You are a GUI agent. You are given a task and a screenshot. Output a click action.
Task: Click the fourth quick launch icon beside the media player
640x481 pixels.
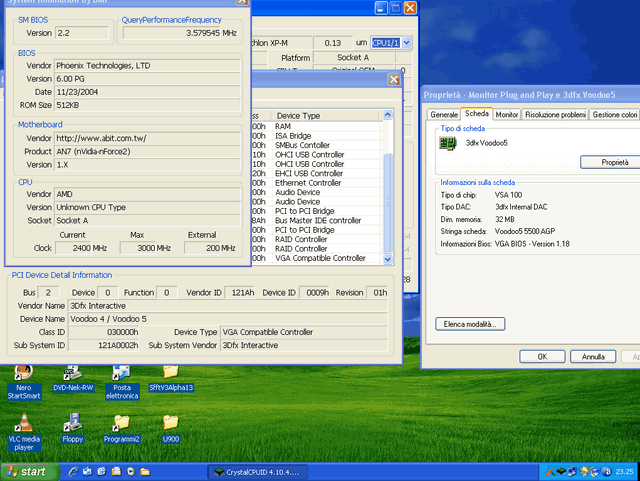[x=116, y=472]
